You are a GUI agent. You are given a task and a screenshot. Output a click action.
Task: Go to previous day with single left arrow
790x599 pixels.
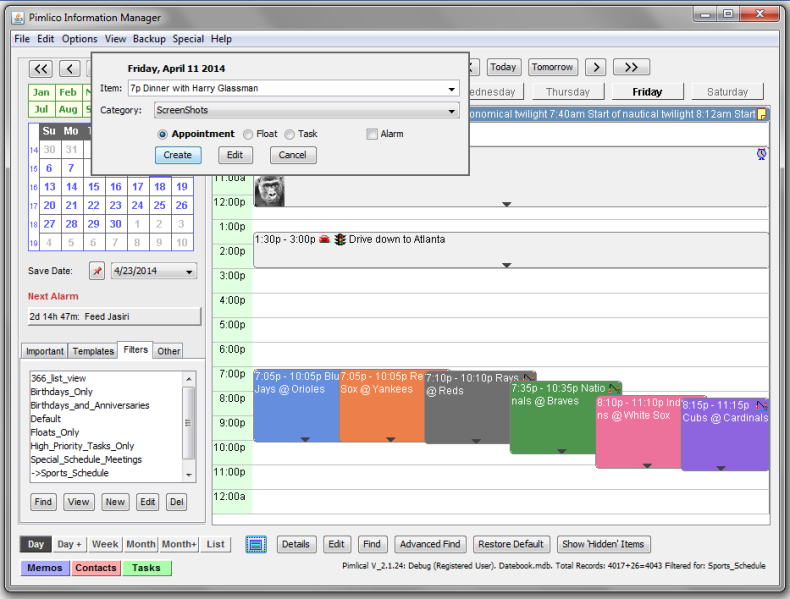(70, 68)
